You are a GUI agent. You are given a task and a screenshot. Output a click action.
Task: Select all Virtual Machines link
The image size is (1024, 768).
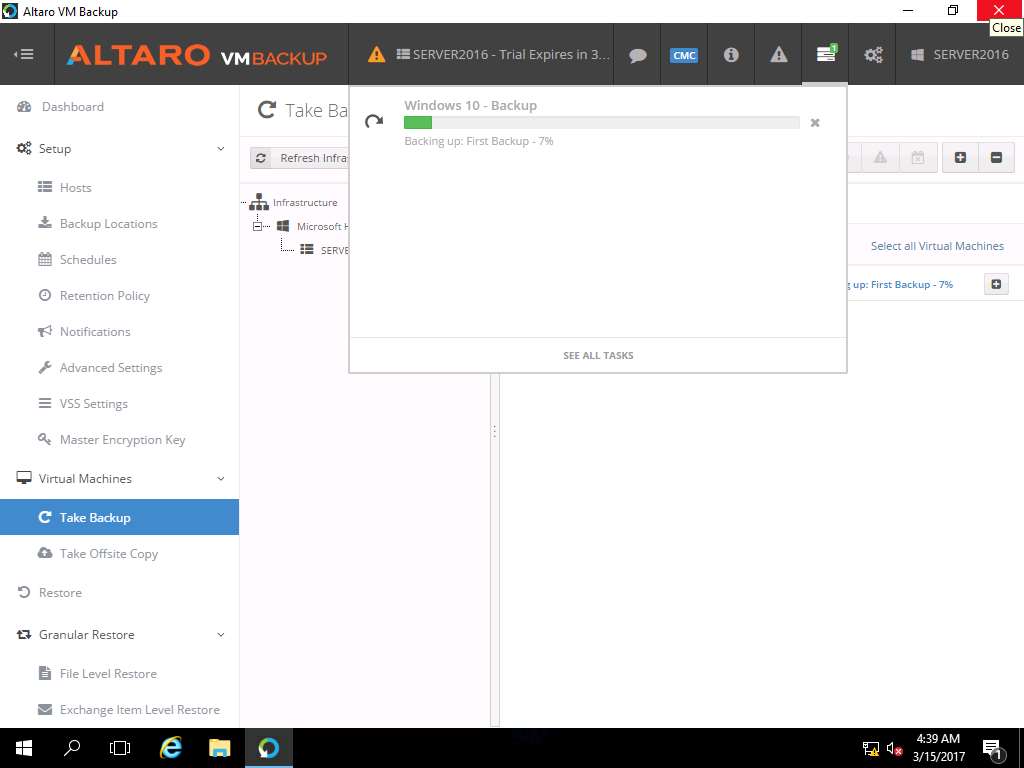[x=937, y=246]
